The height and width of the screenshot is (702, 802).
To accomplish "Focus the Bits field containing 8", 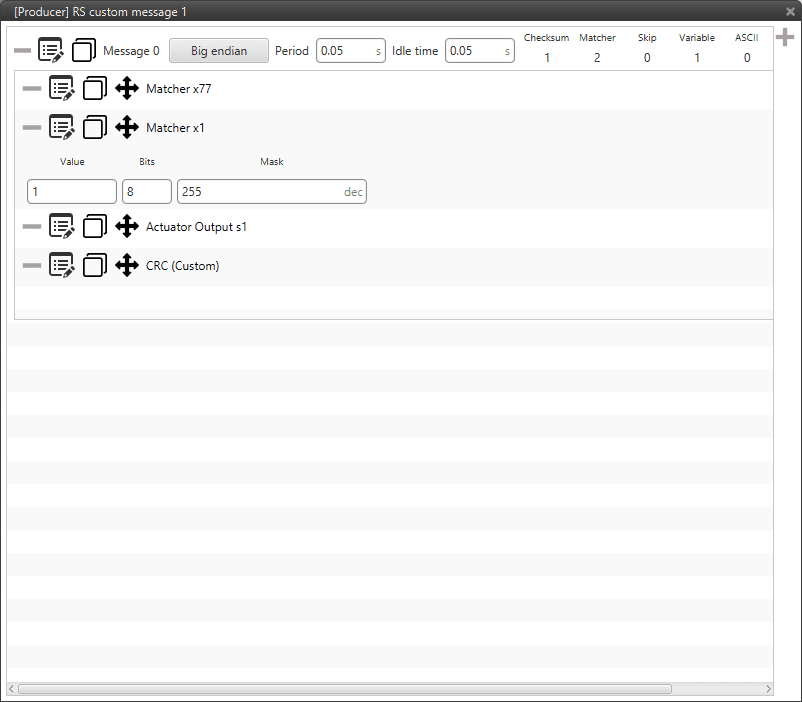I will (x=147, y=191).
